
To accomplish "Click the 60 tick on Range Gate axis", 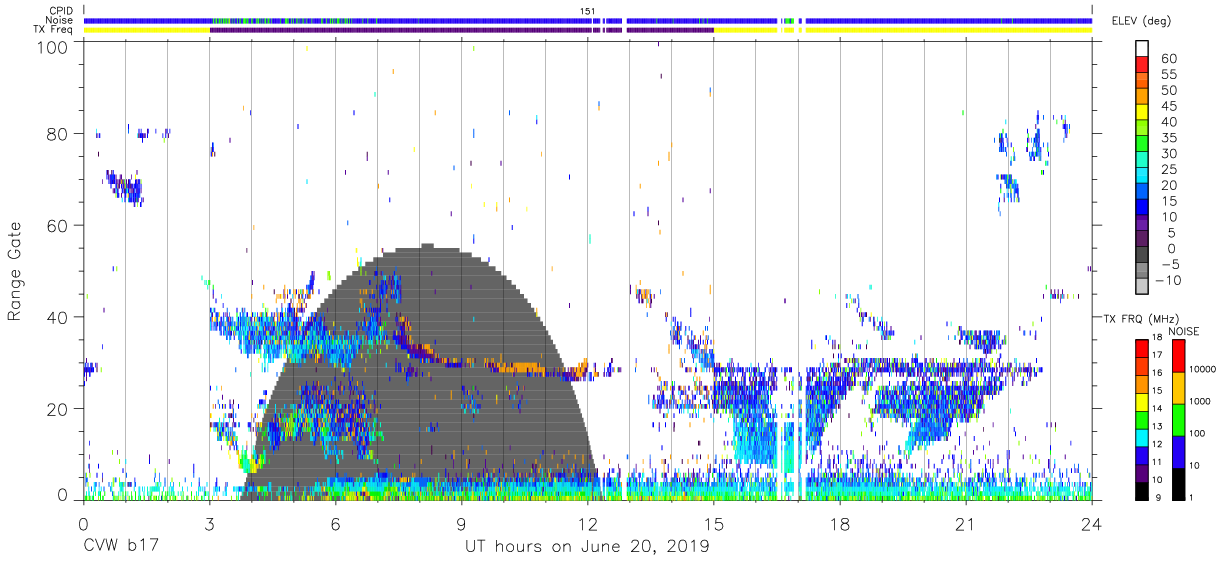I will pyautogui.click(x=58, y=226).
